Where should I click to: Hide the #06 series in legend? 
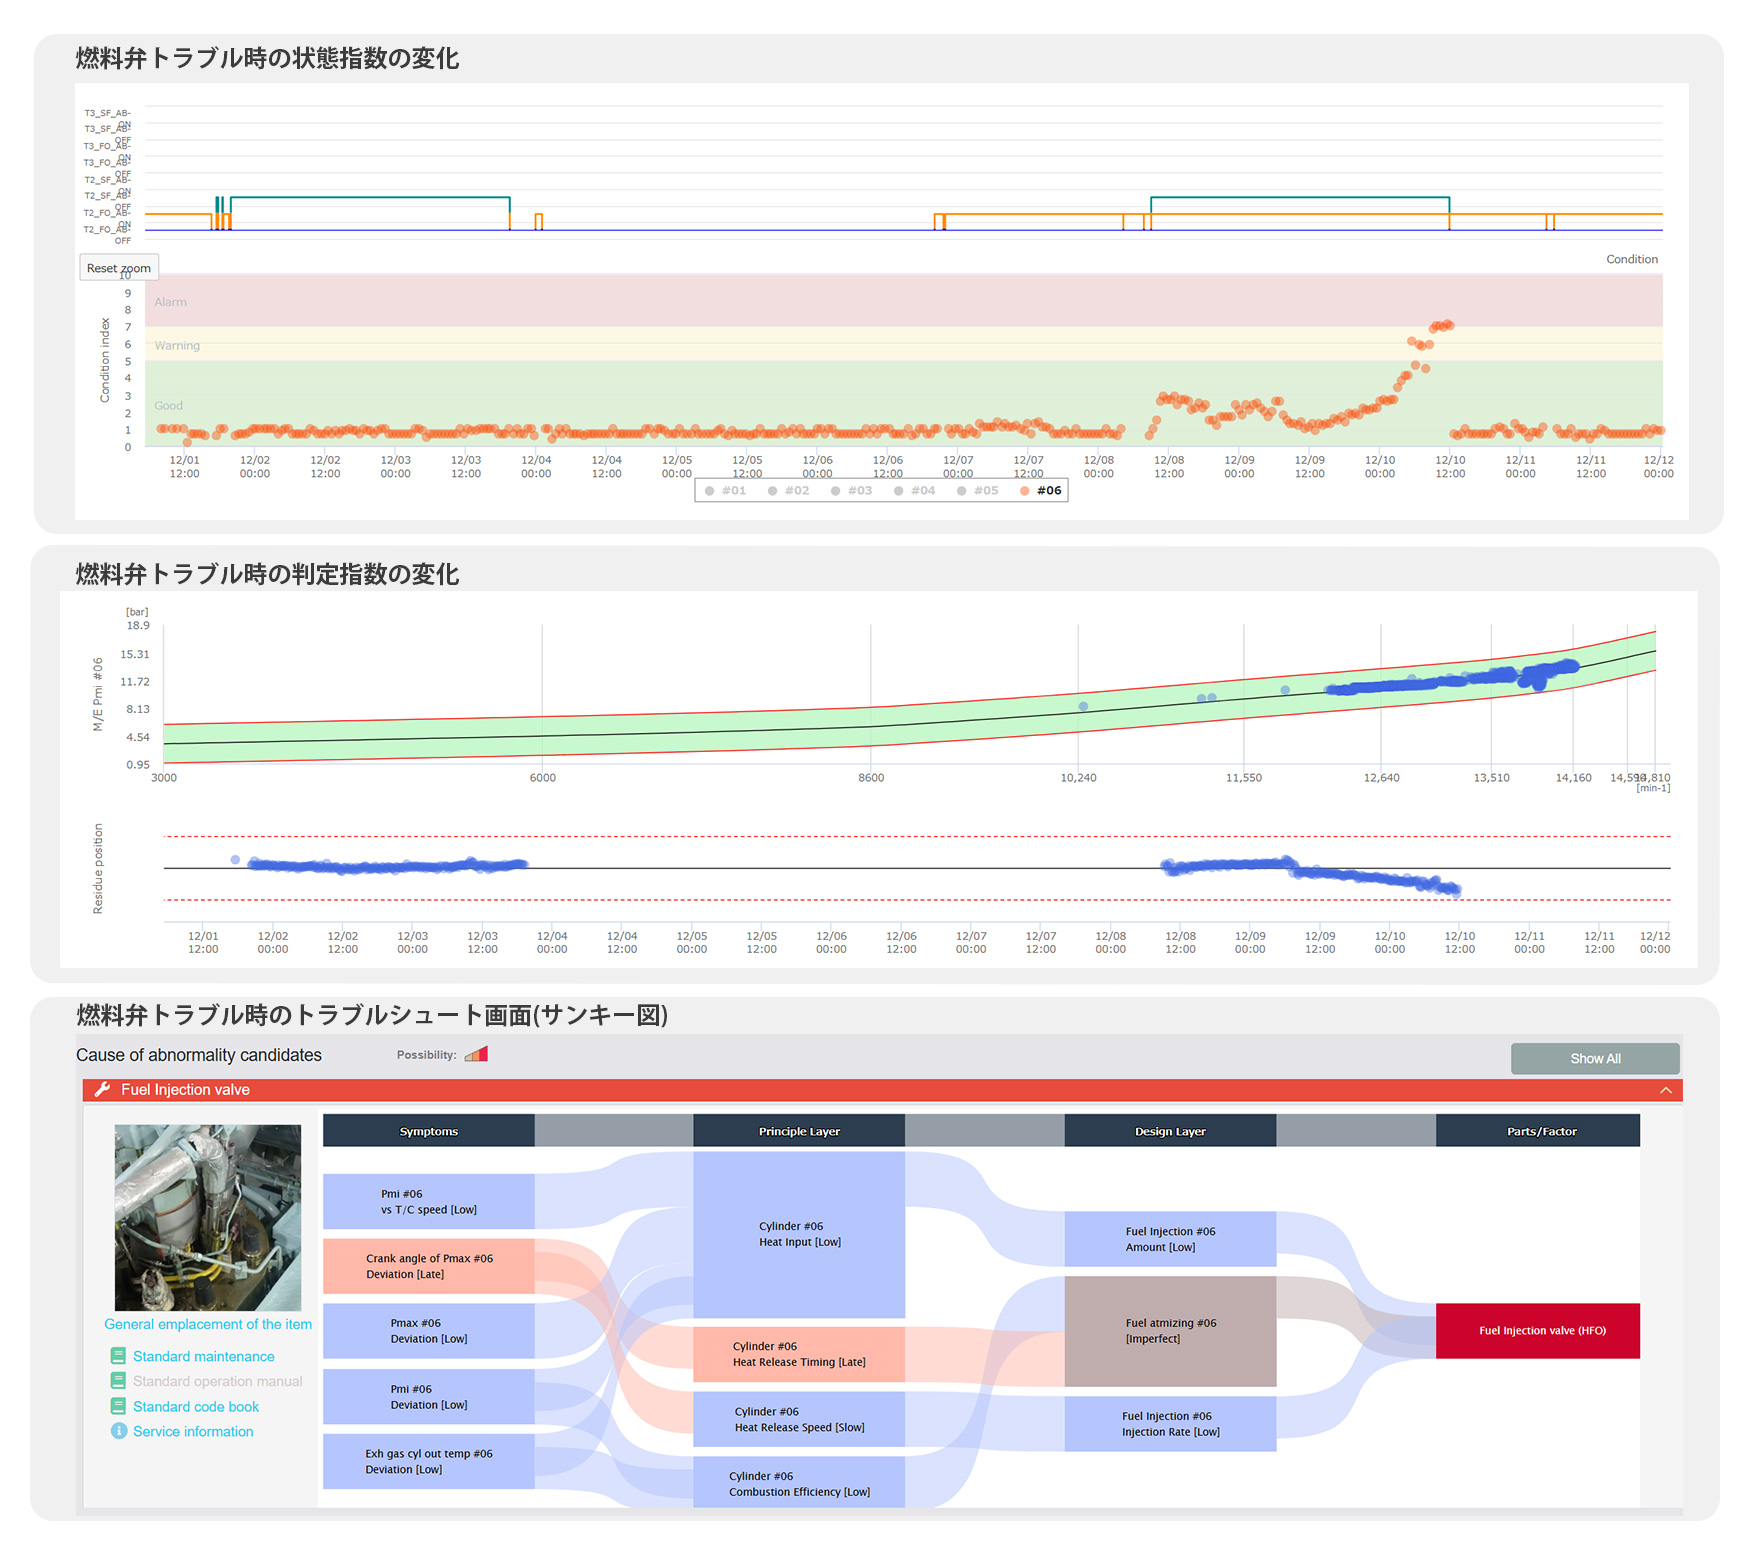pyautogui.click(x=1040, y=491)
